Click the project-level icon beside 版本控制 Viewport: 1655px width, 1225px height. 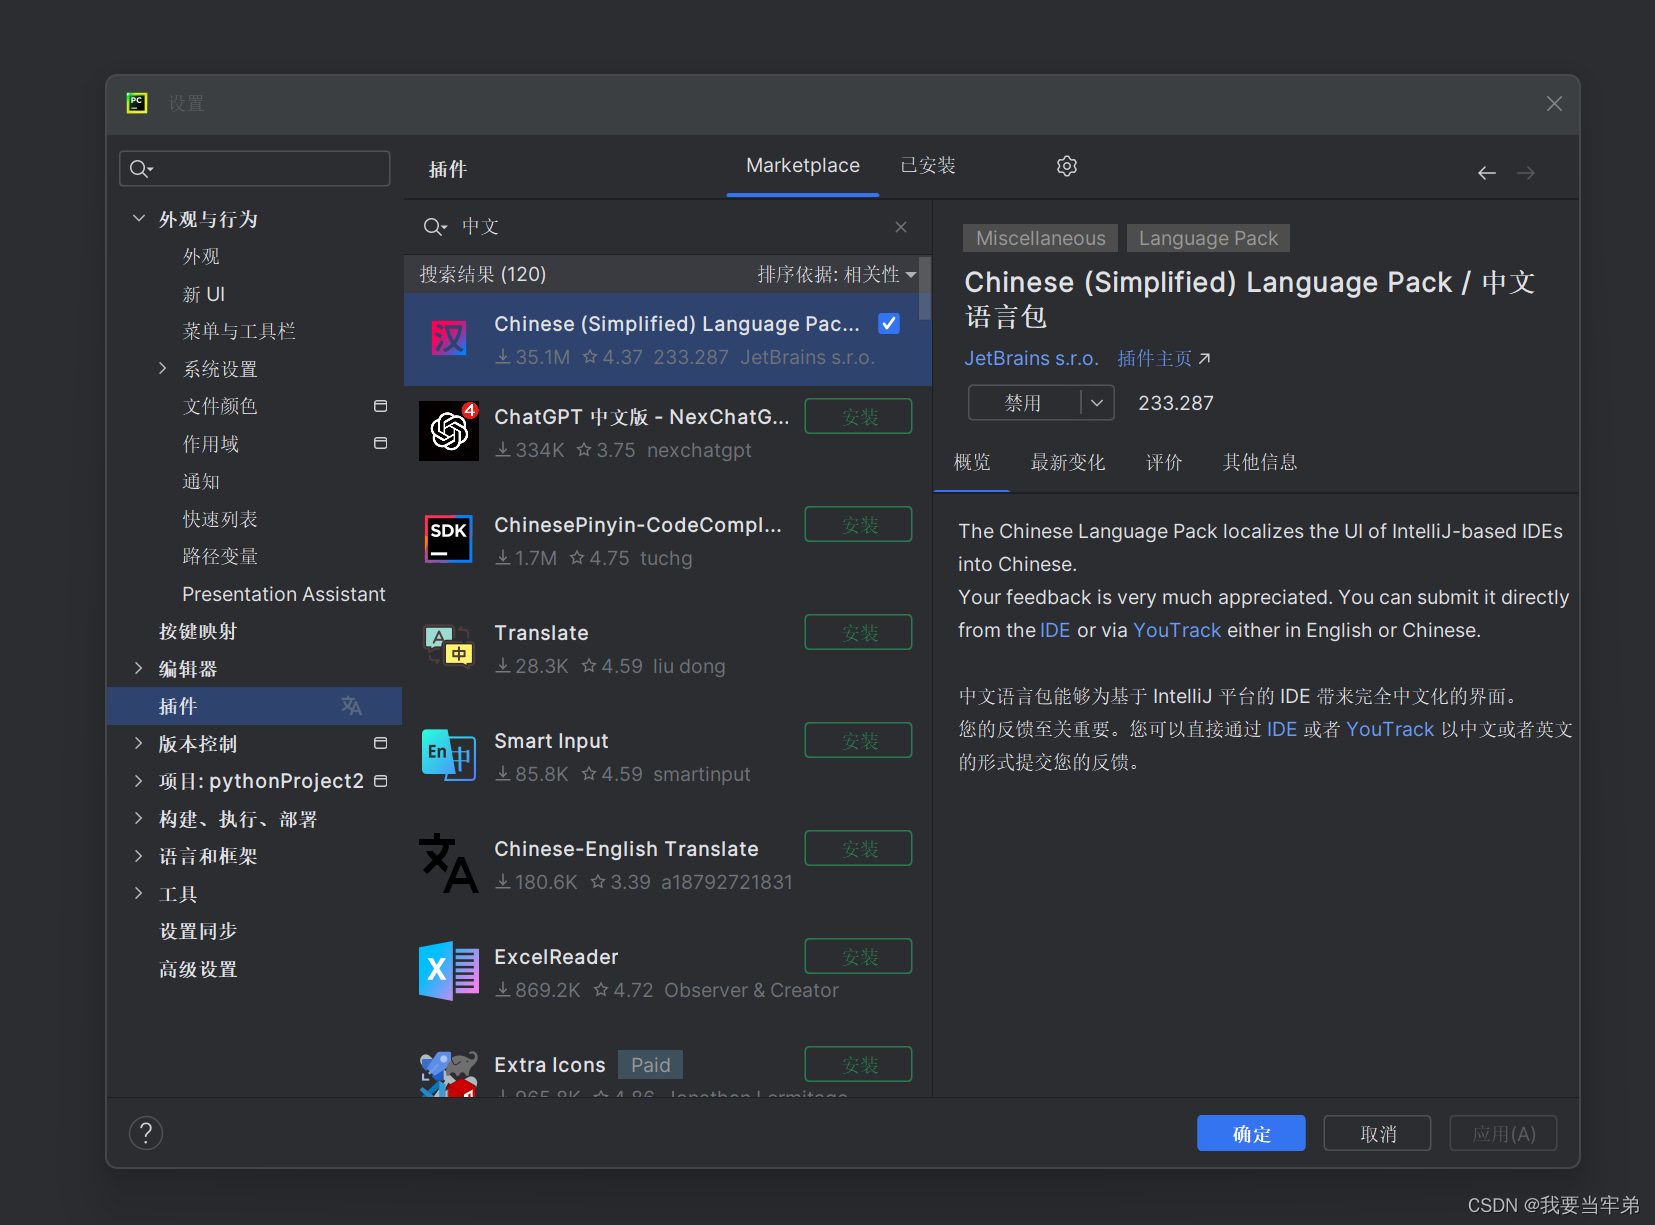tap(380, 743)
